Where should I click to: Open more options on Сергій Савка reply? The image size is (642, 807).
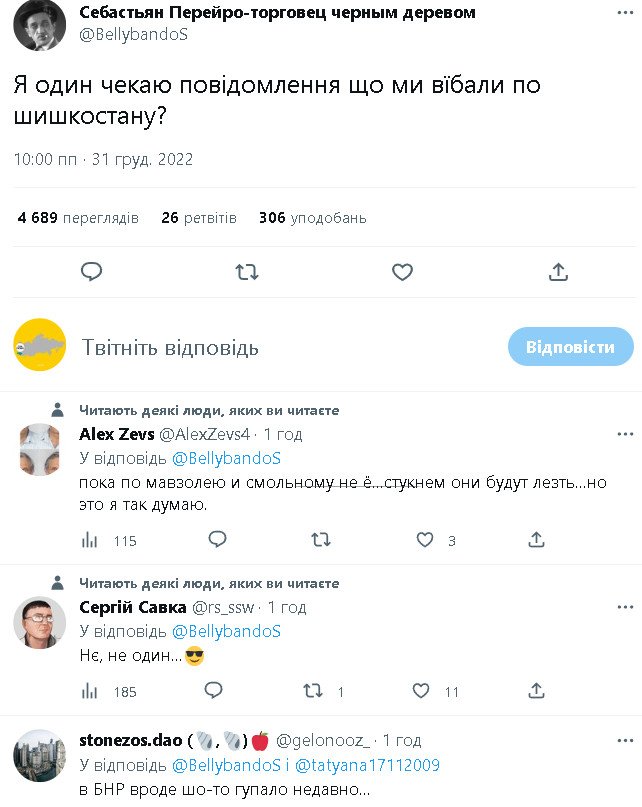[x=625, y=607]
